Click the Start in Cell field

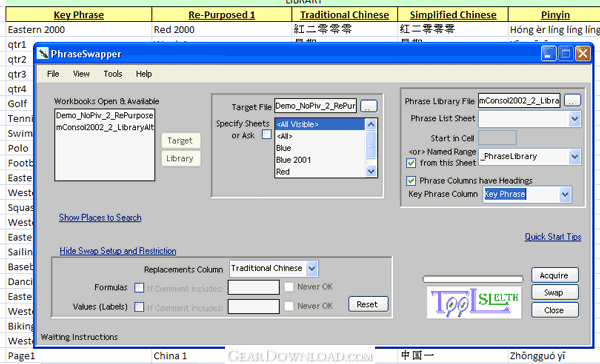[497, 138]
